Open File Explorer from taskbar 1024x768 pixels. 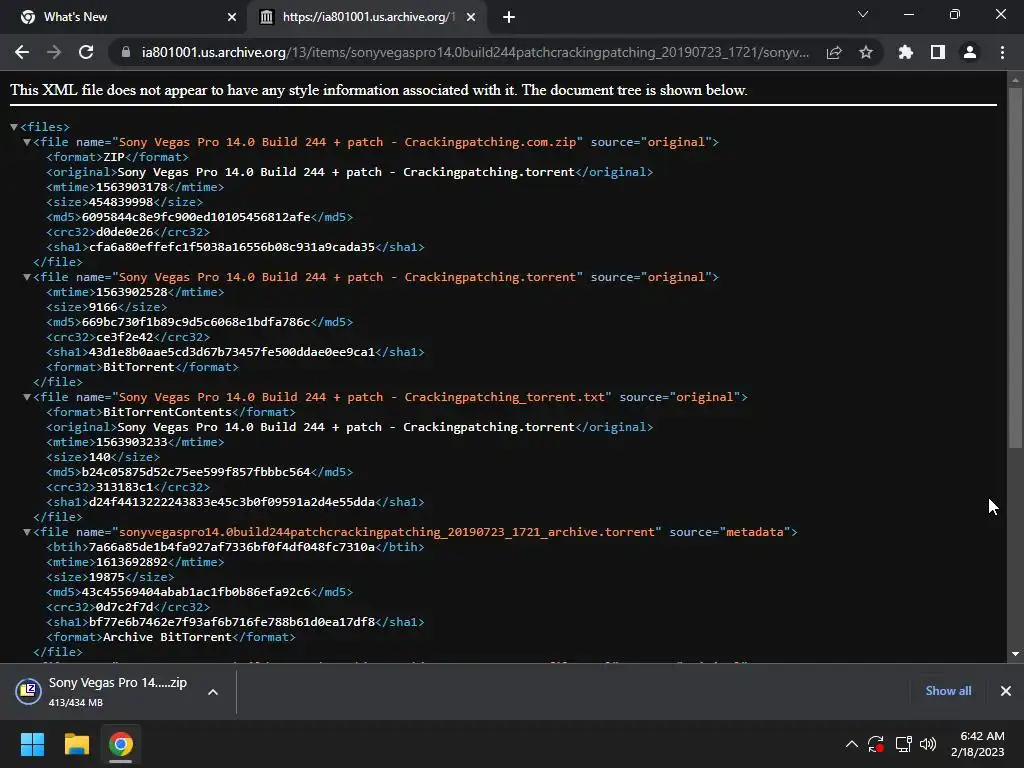[x=76, y=744]
